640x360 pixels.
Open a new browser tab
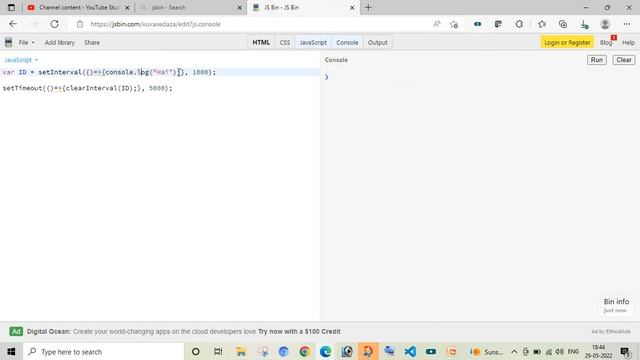(368, 7)
